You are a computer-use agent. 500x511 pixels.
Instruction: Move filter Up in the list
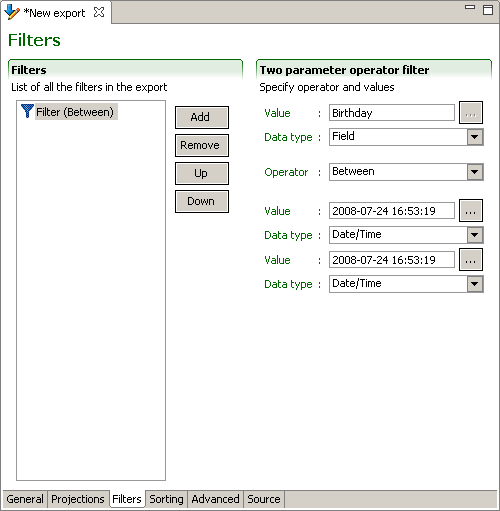coord(202,173)
